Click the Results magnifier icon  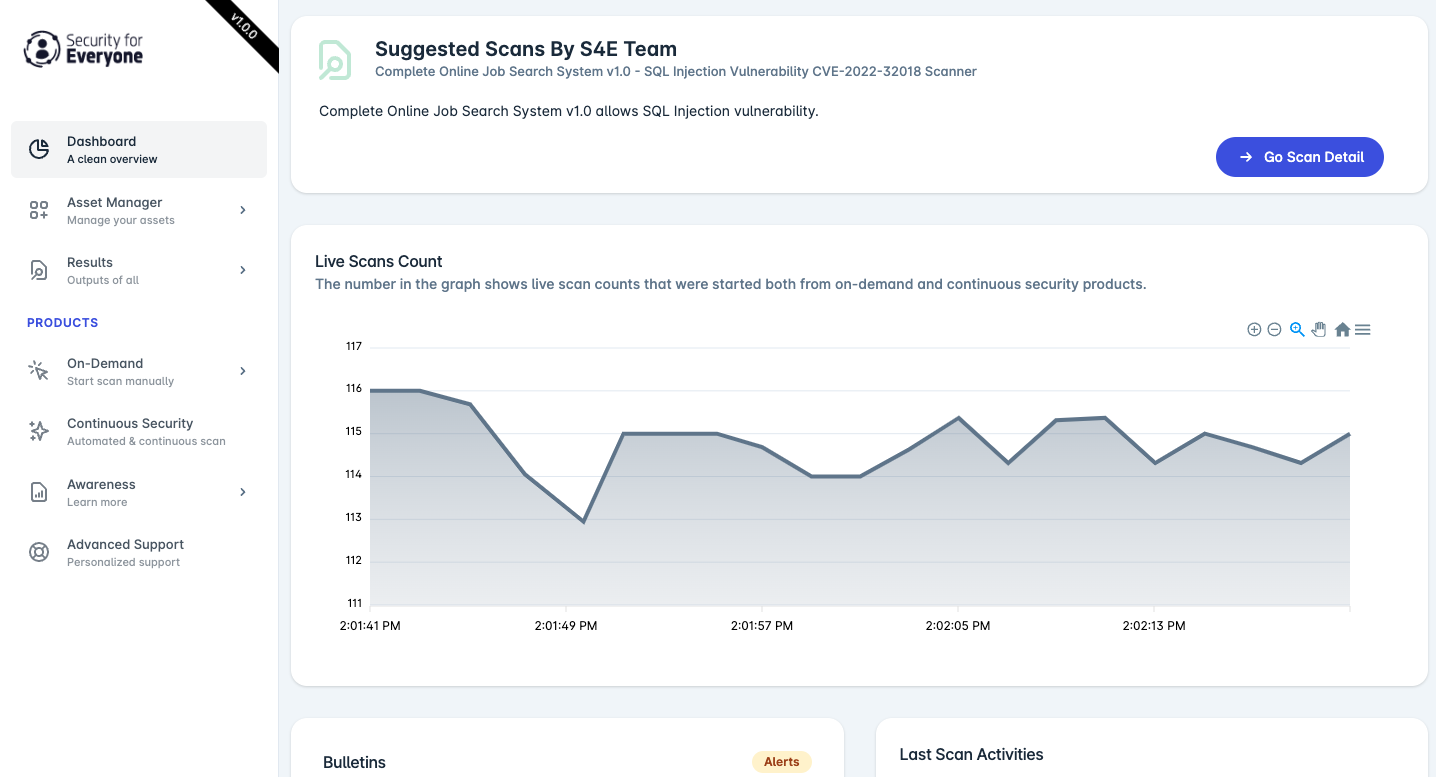39,270
